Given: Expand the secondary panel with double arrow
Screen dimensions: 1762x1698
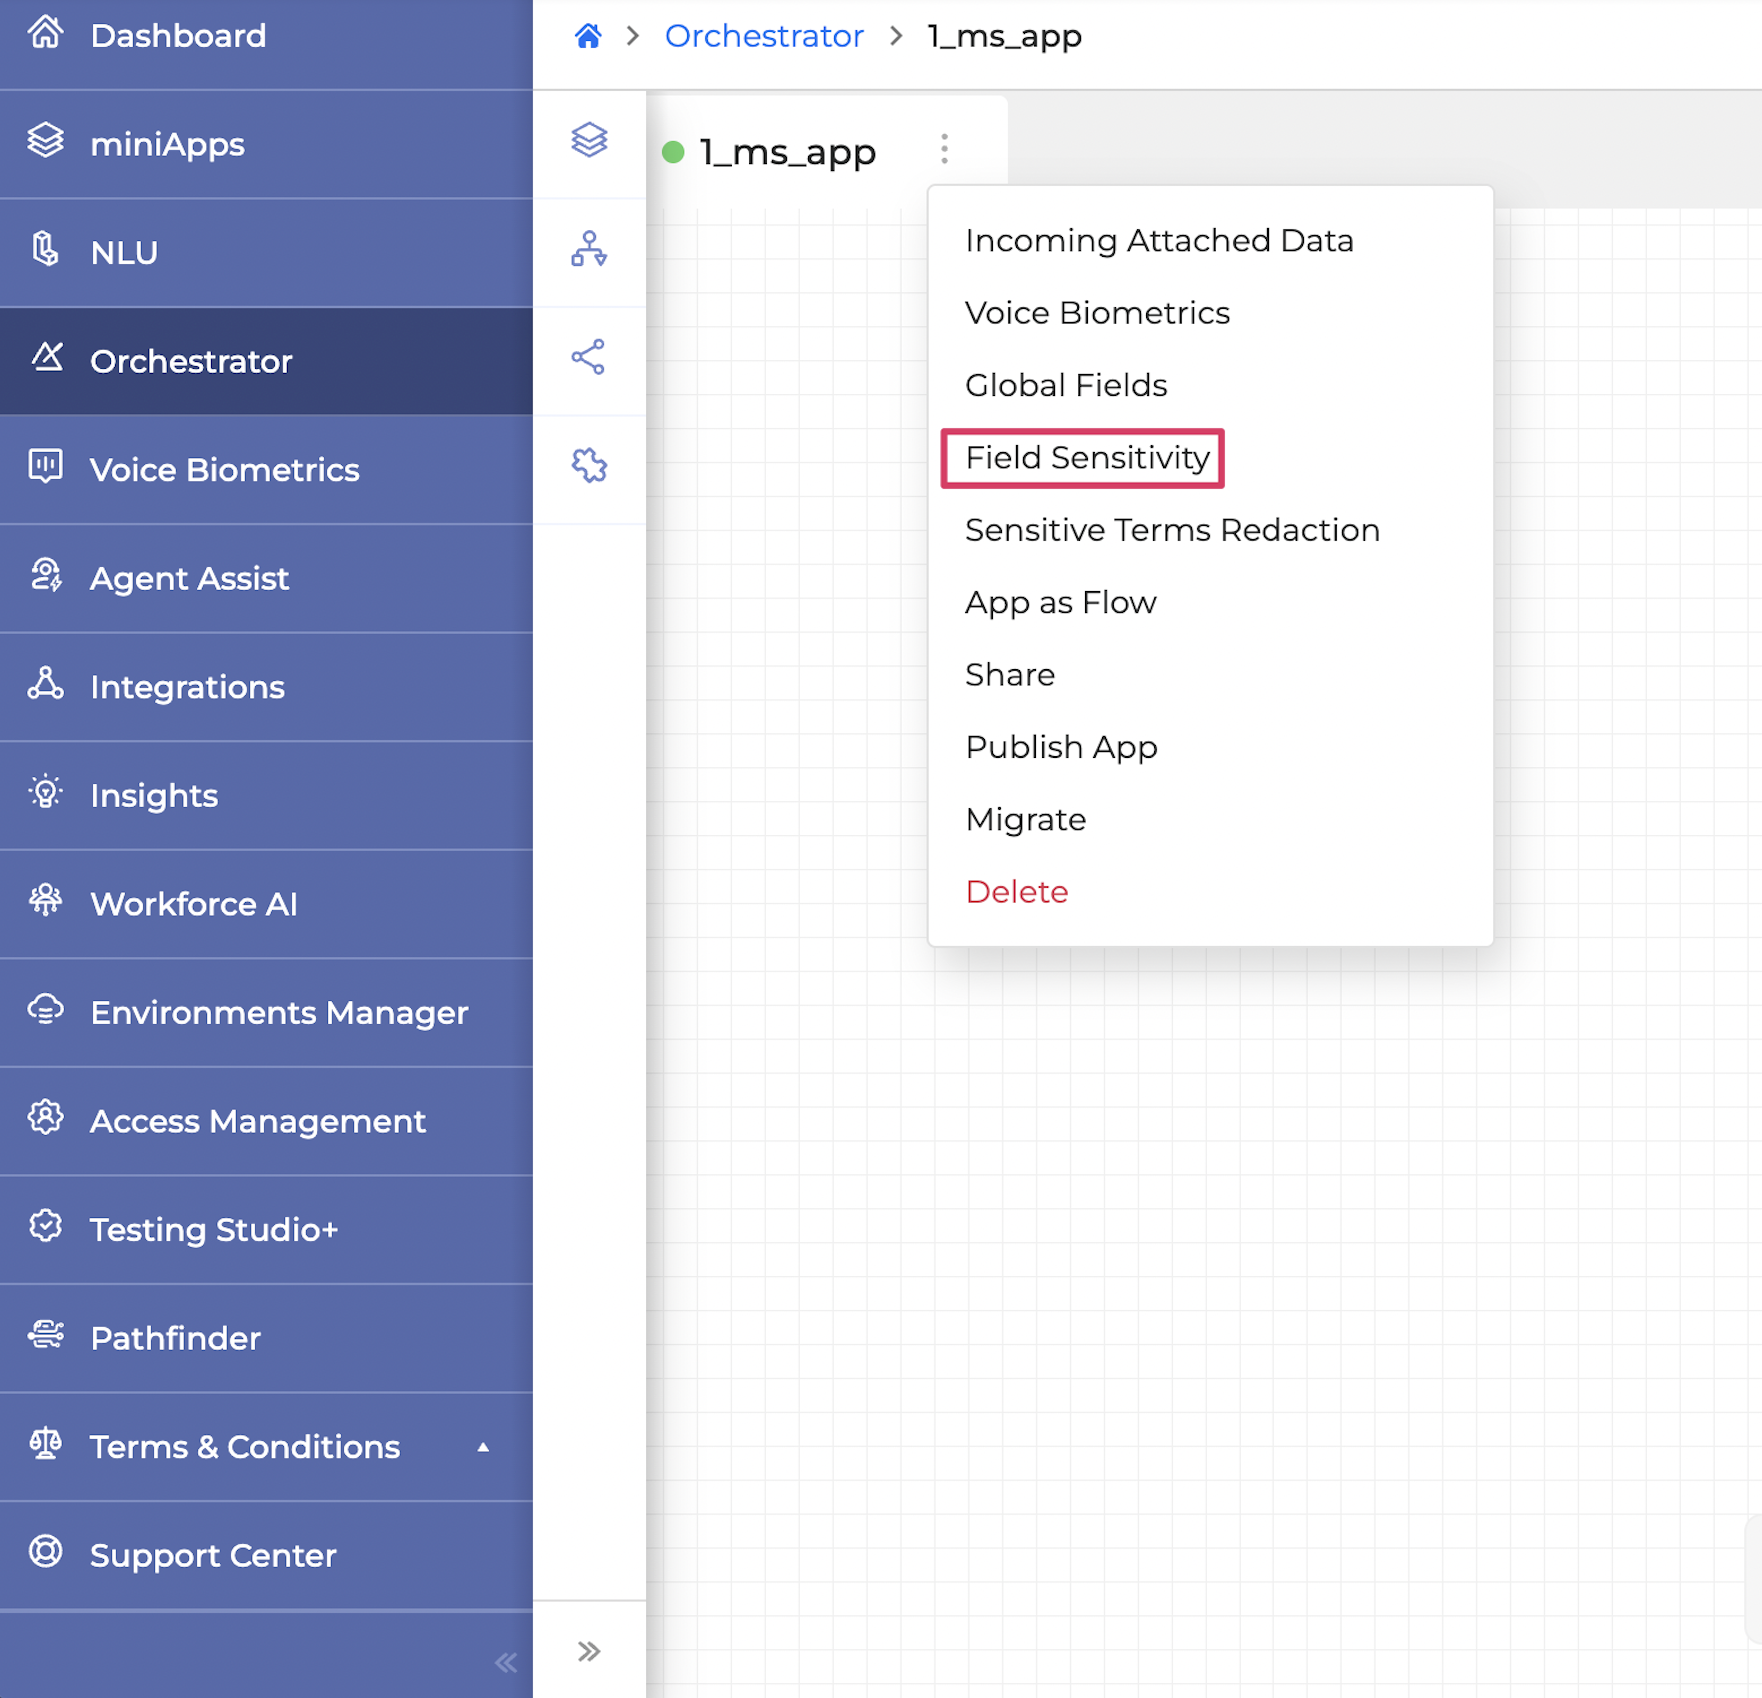Looking at the screenshot, I should [589, 1651].
